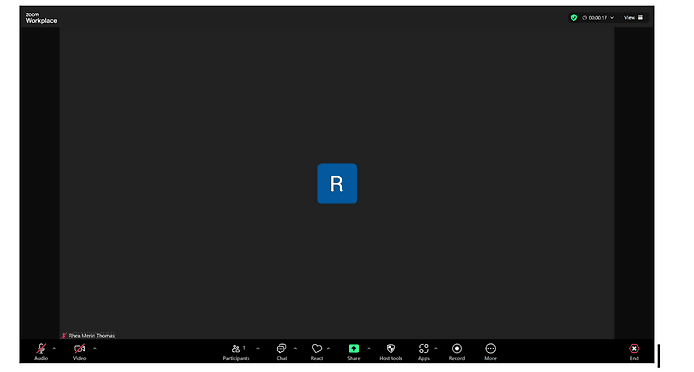This screenshot has width=694, height=372.
Task: Click the green Share screen button
Action: (x=354, y=352)
